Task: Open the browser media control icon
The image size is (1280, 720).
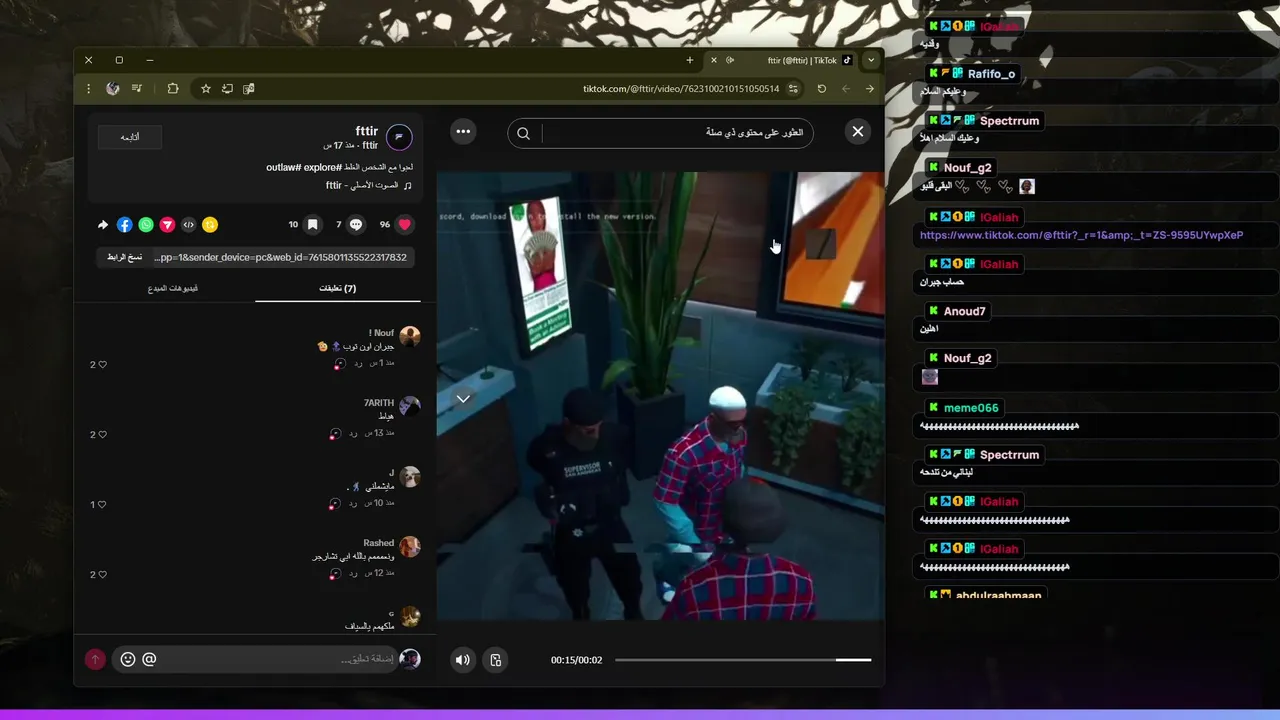Action: [x=137, y=89]
